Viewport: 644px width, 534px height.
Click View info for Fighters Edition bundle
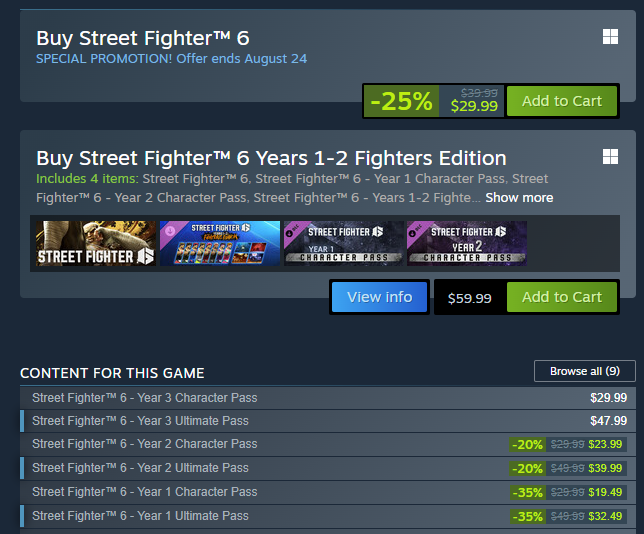pos(380,297)
